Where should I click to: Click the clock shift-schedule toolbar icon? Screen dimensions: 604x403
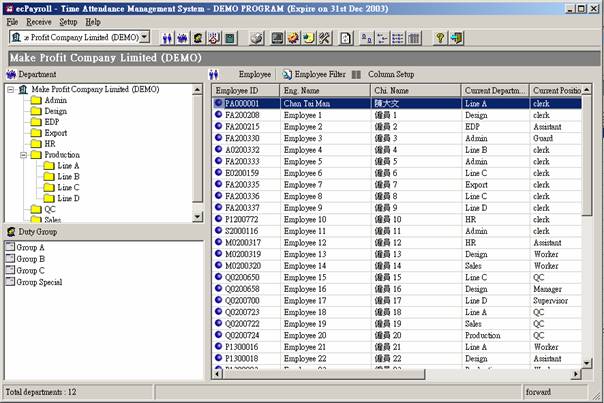coord(214,38)
